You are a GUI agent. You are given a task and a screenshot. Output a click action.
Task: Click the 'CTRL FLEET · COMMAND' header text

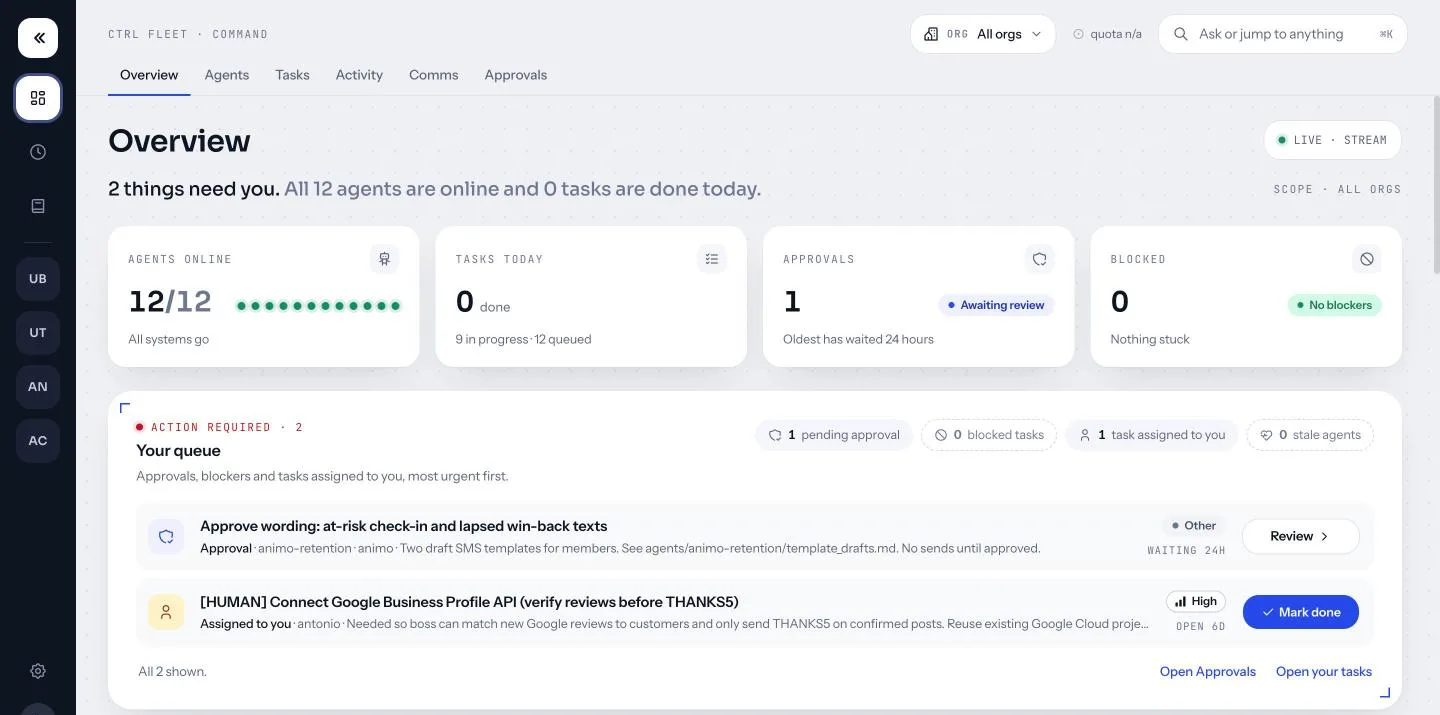(x=188, y=34)
